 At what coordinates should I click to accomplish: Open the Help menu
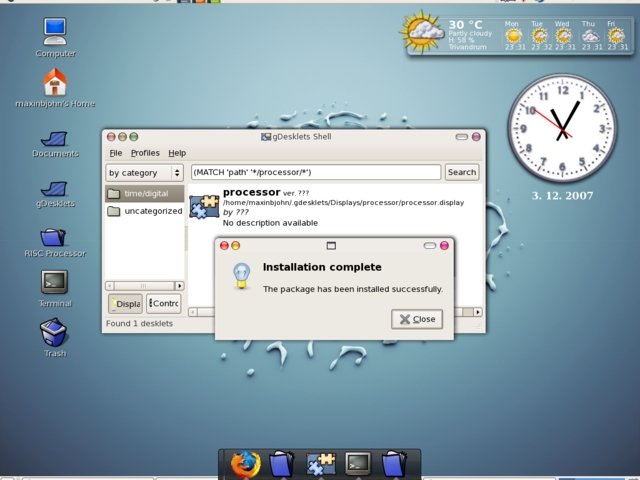pos(177,153)
